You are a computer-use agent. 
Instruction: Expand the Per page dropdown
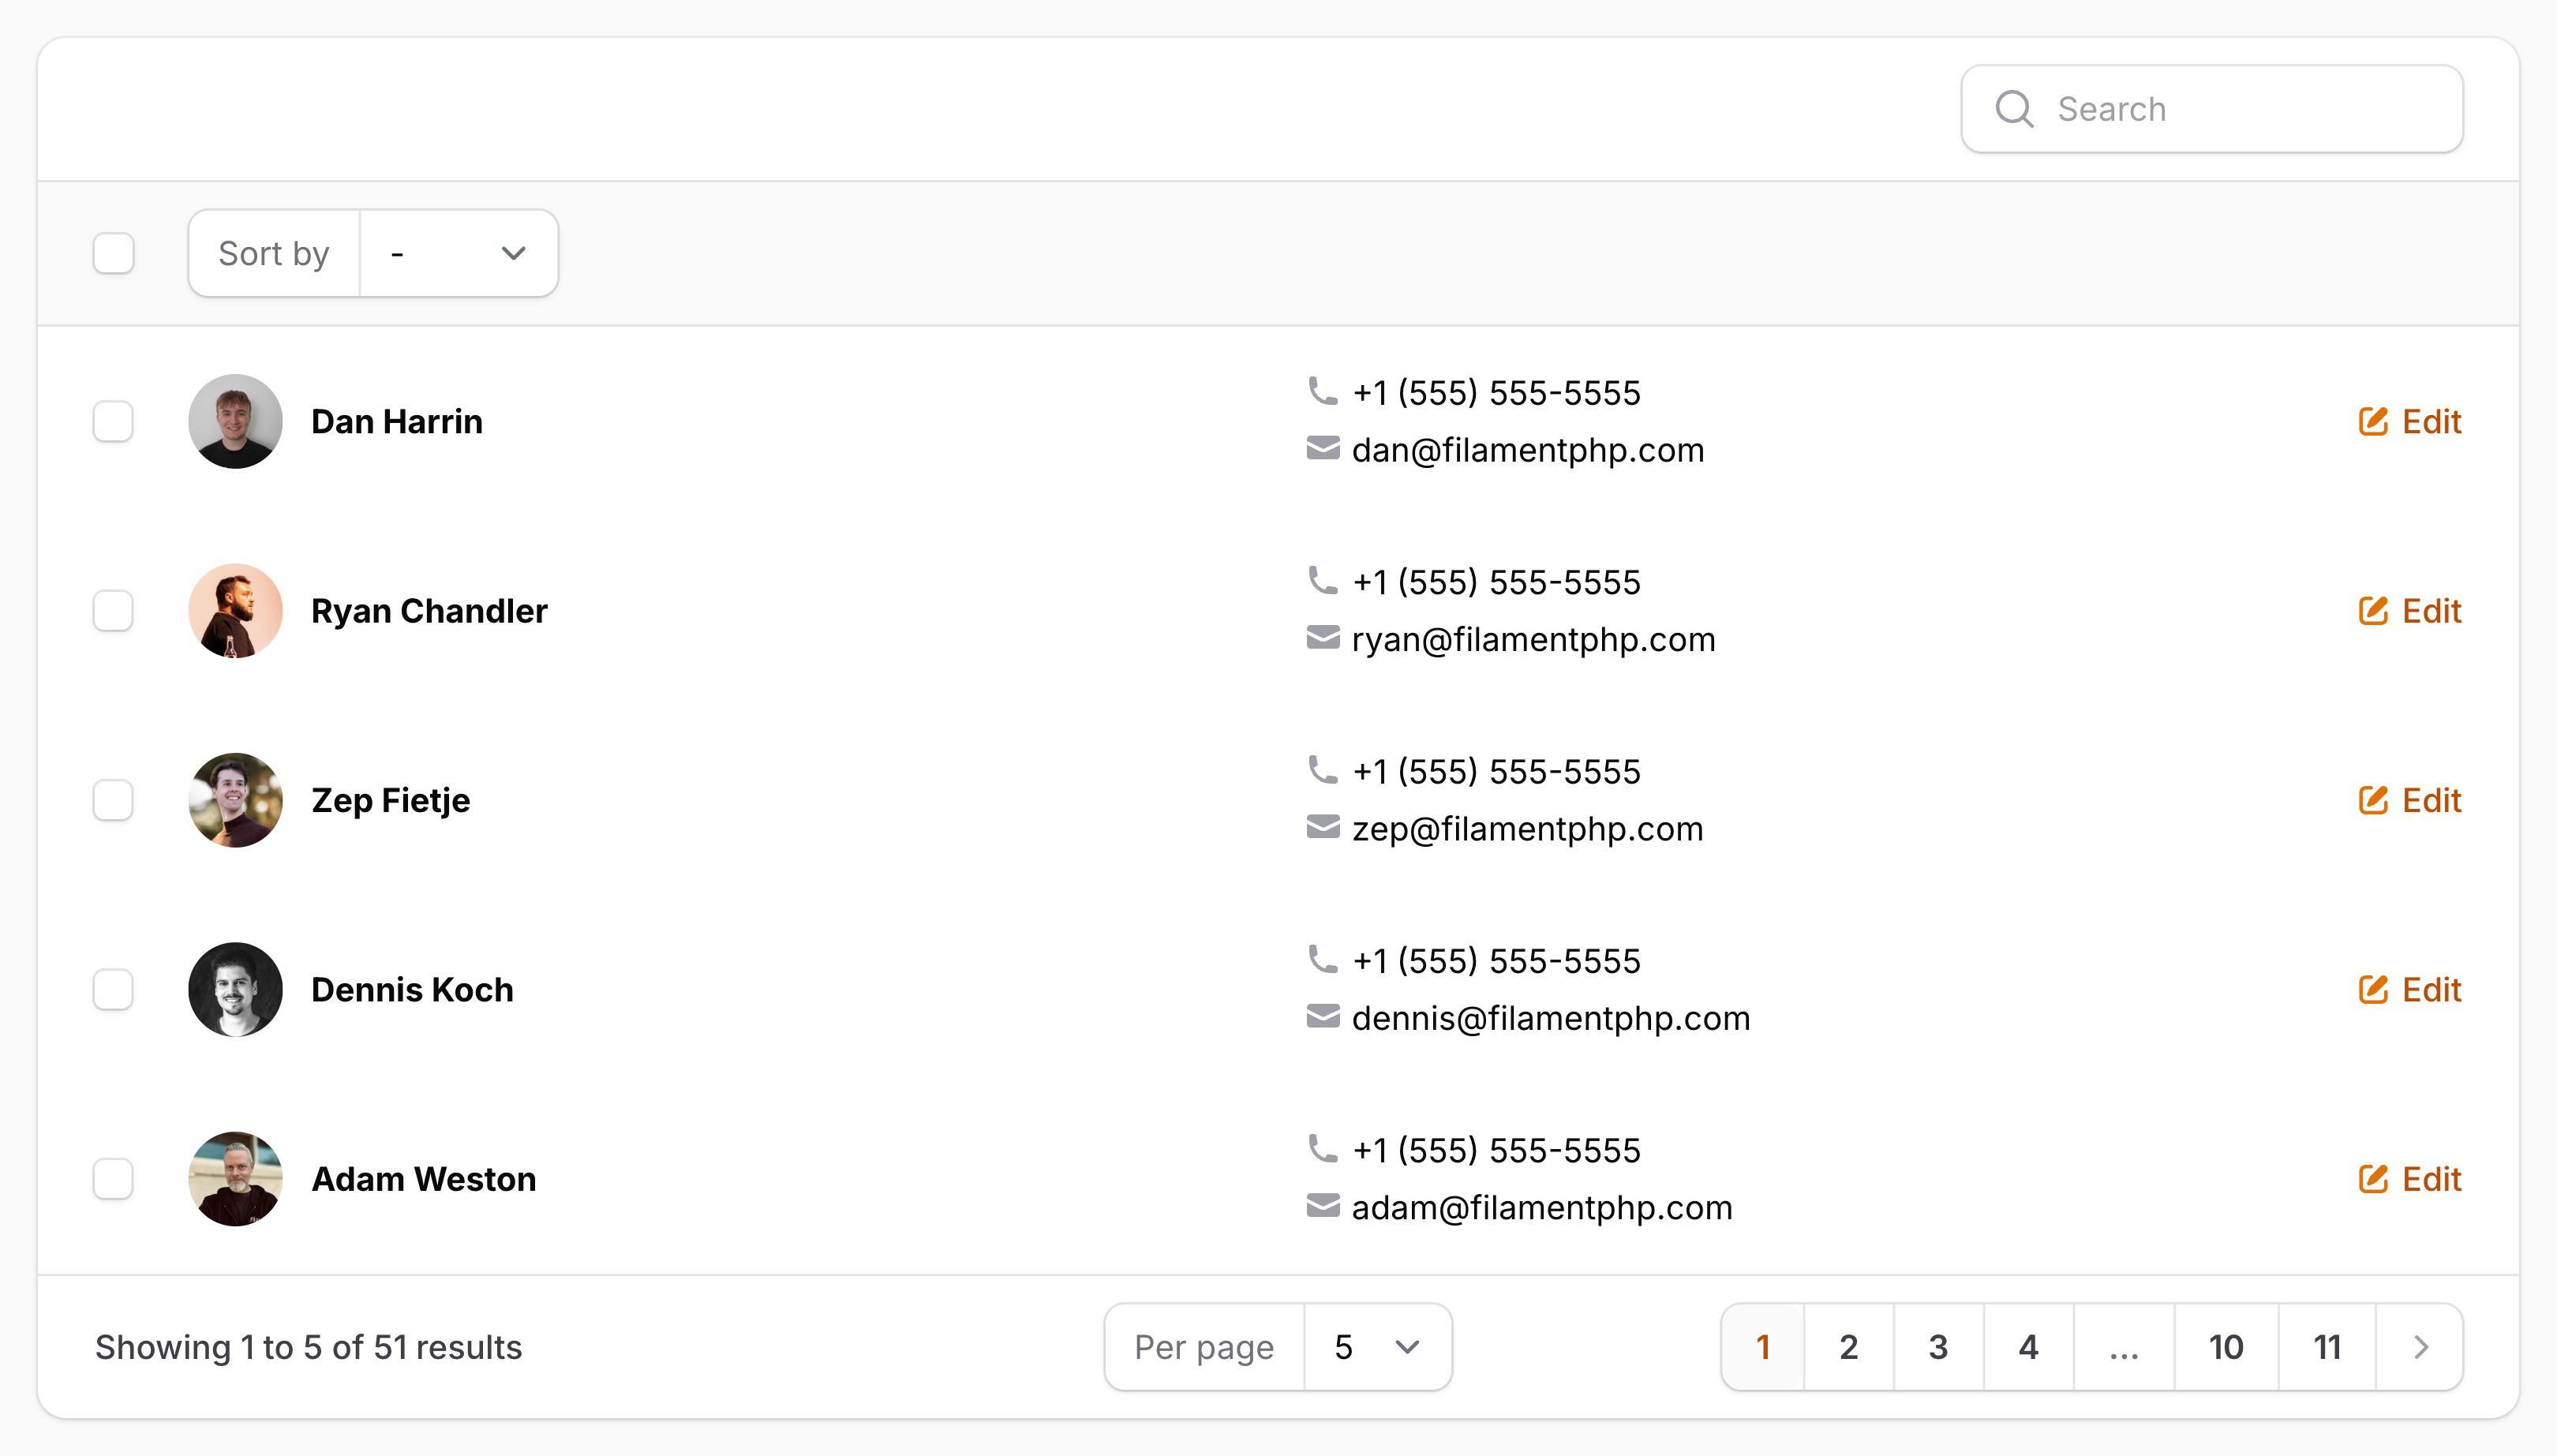(x=1377, y=1347)
